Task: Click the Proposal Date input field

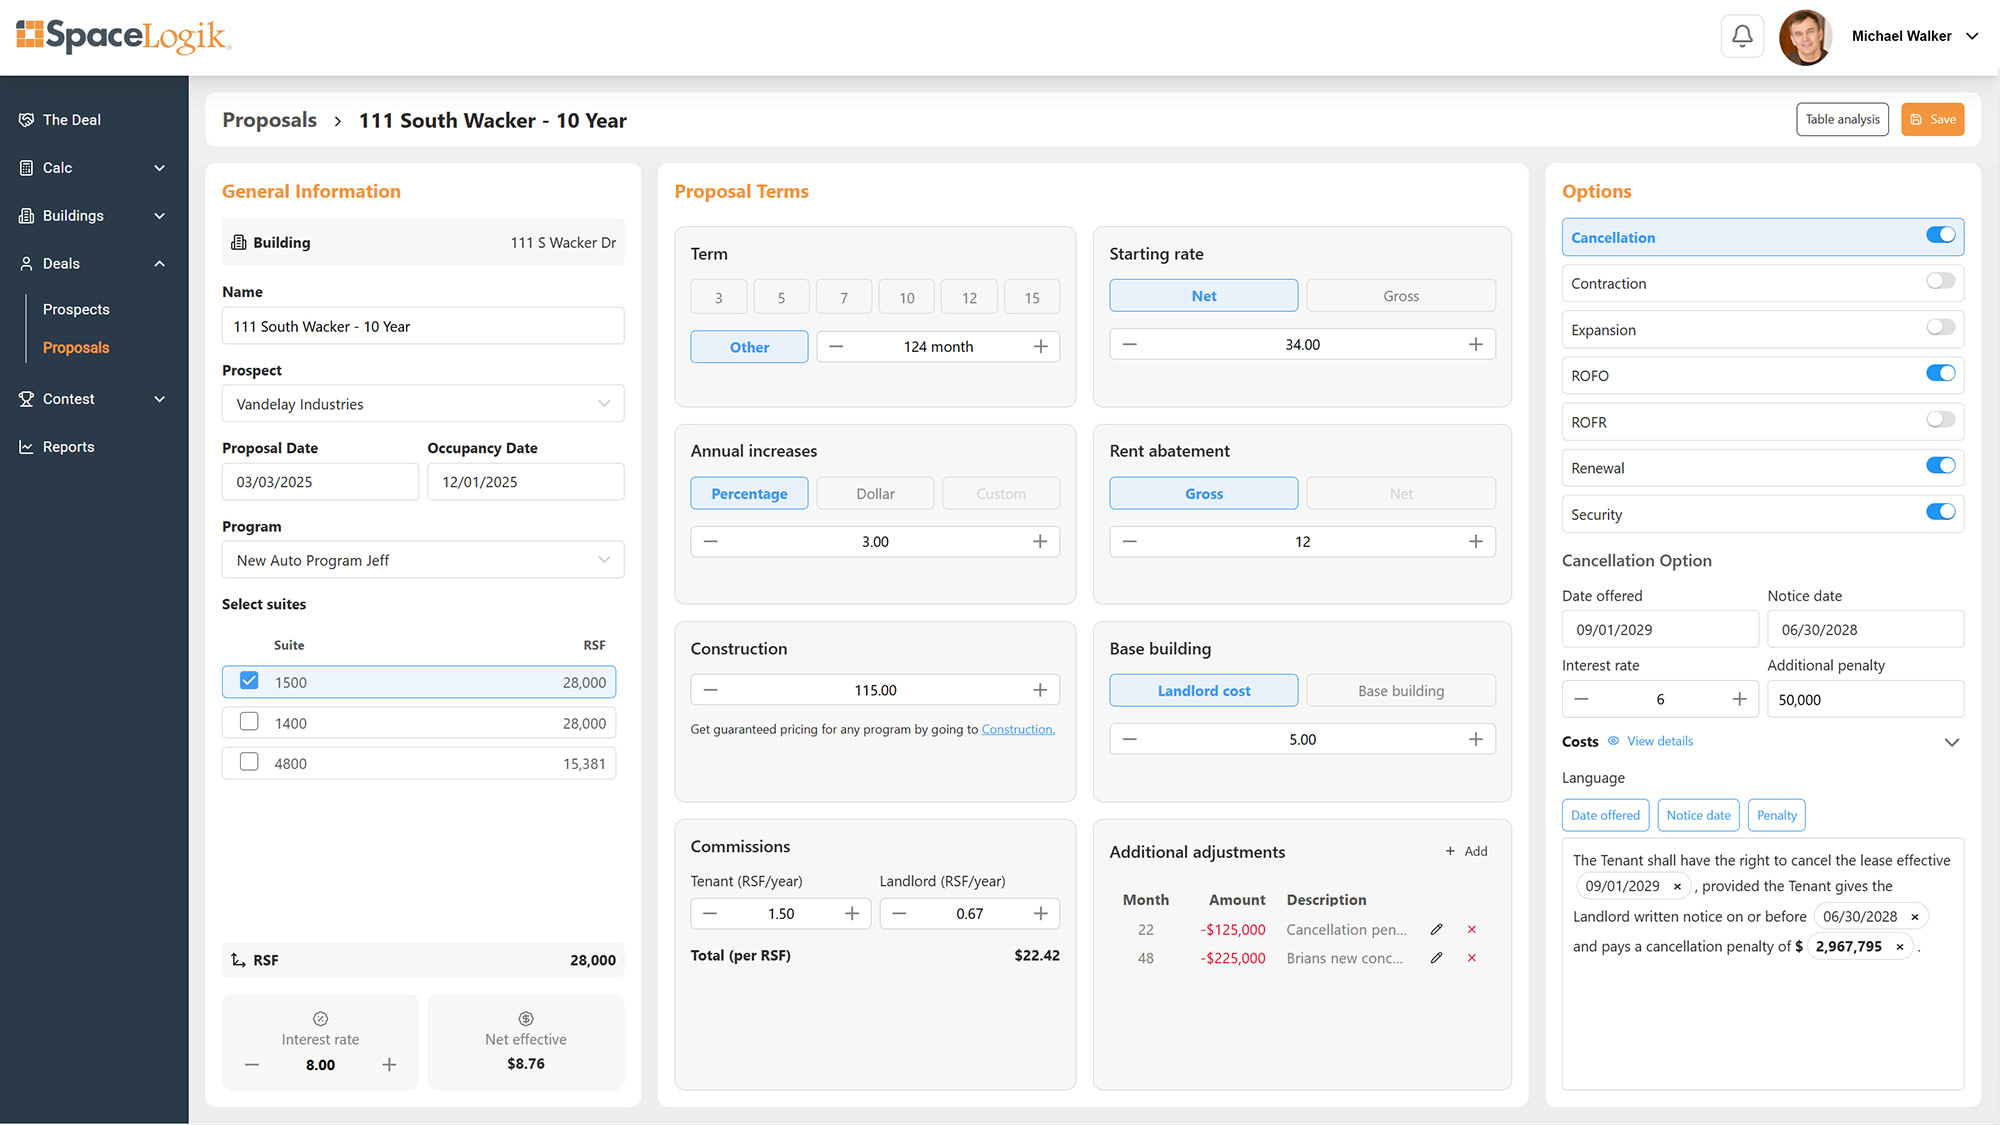Action: coord(320,482)
